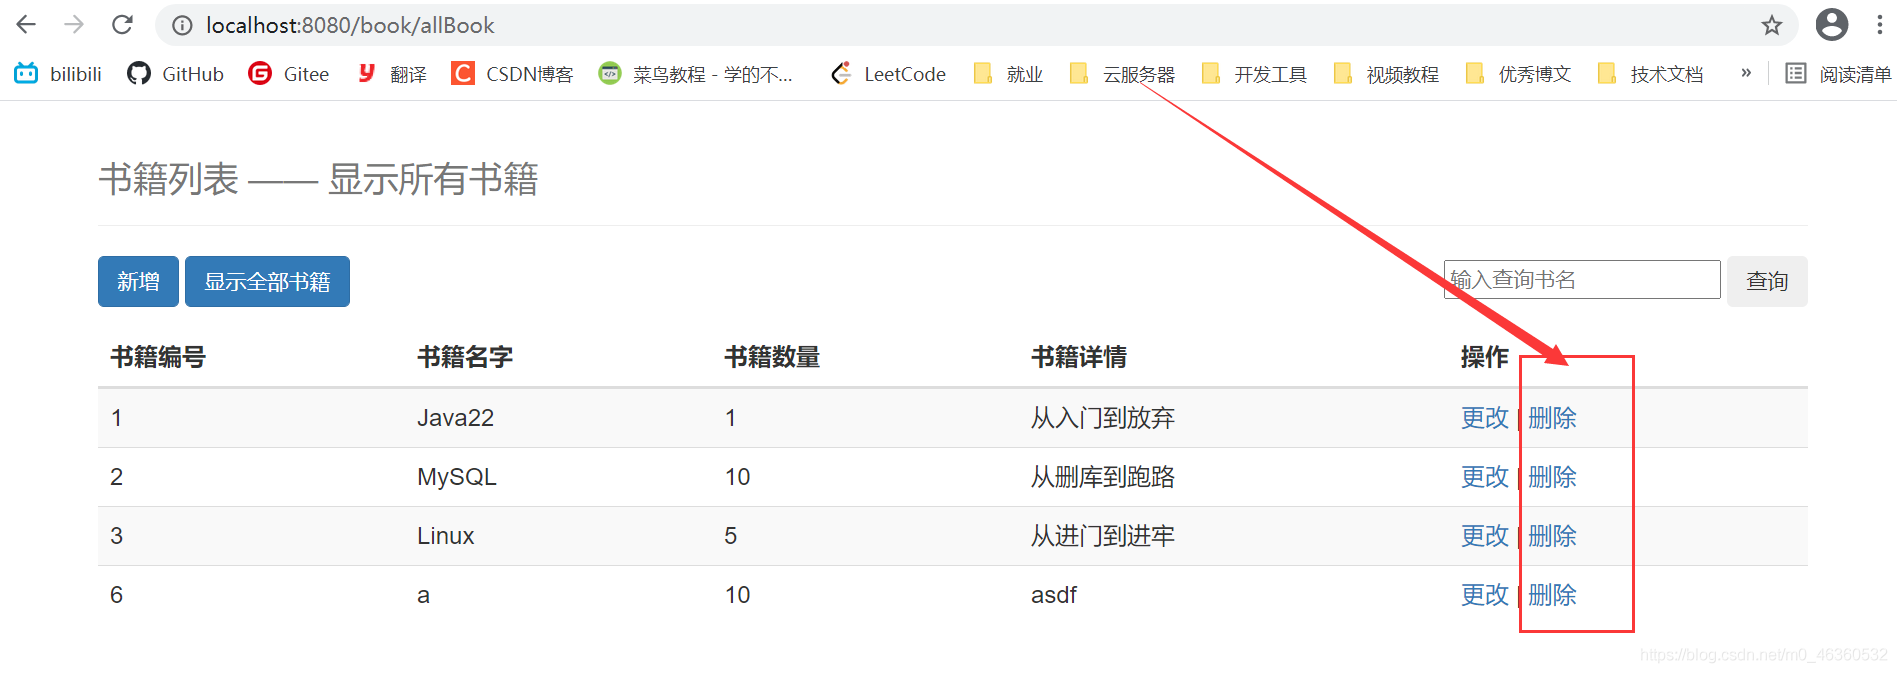Open the 阅读清单 reading list
Screen dimensions: 1897x673
click(x=1838, y=74)
